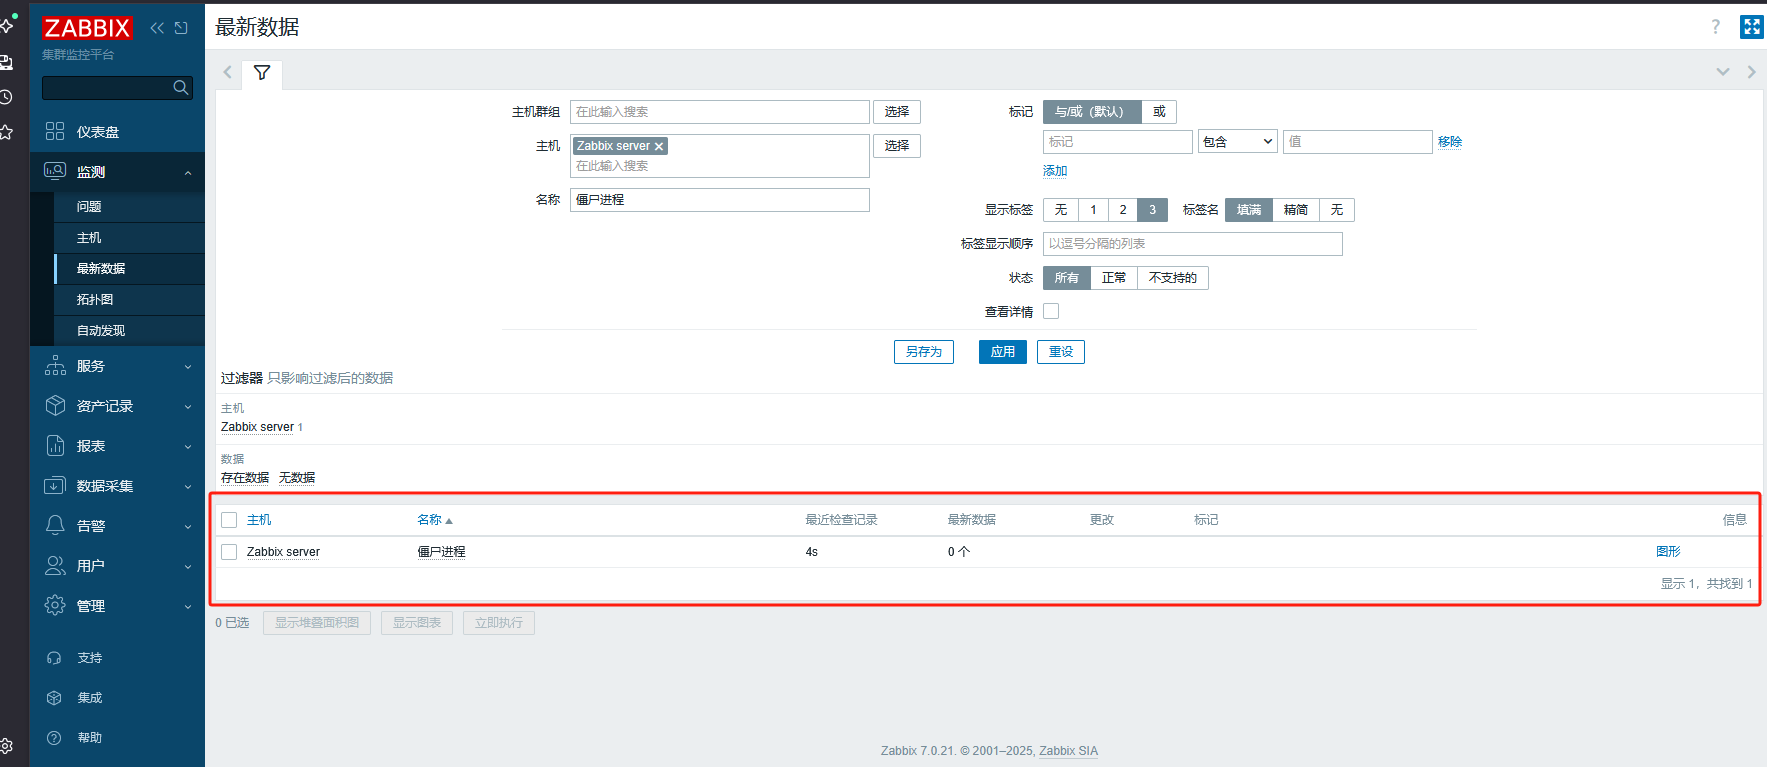Image resolution: width=1767 pixels, height=767 pixels.
Task: Click the 资产记录 inventory cube icon
Action: pyautogui.click(x=55, y=406)
